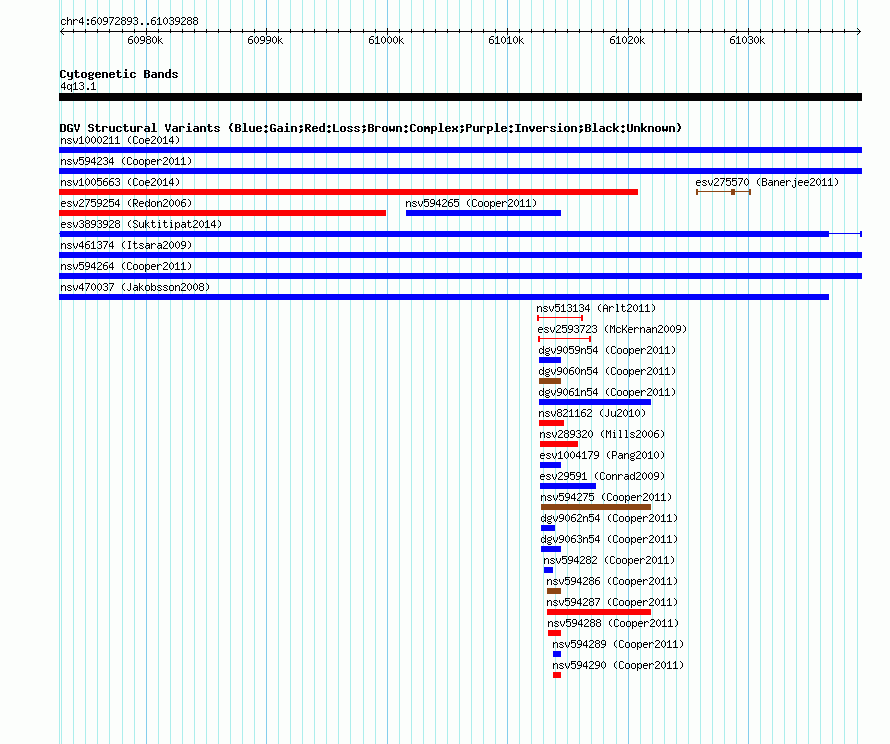Open nsv470037 (Jakobsson2008) label
The width and height of the screenshot is (890, 744).
(x=135, y=287)
